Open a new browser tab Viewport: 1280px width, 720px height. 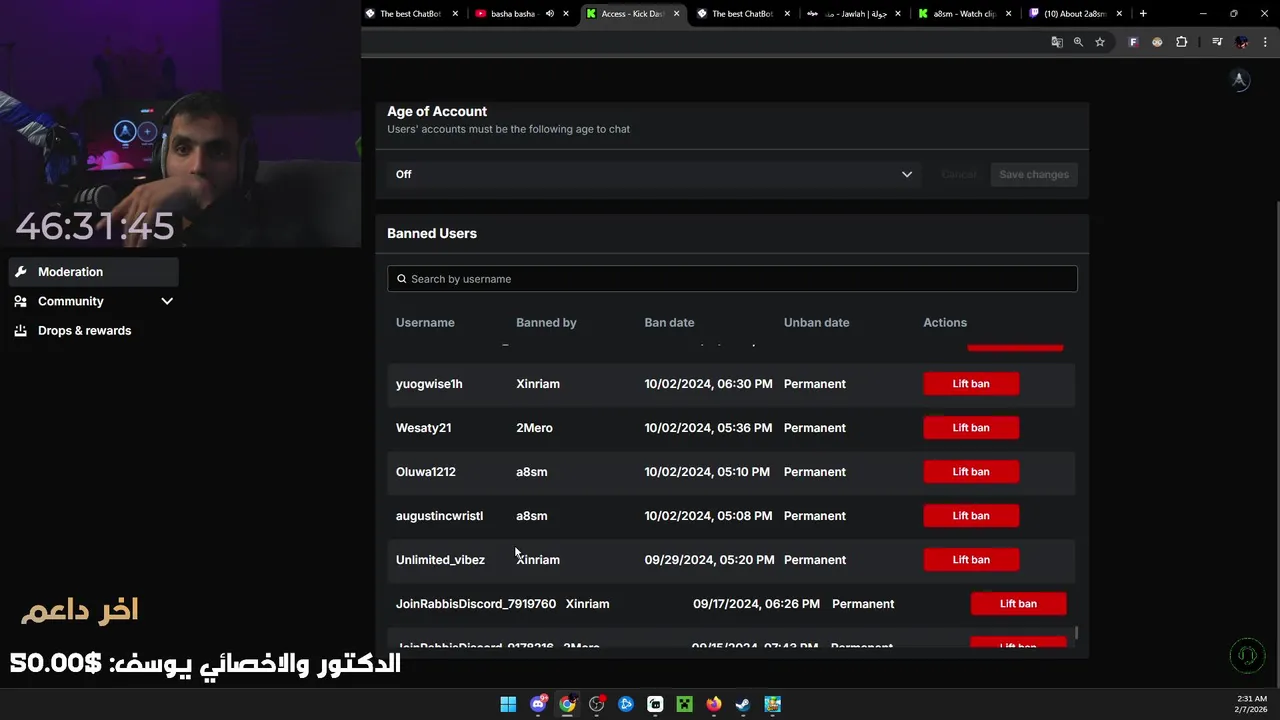pyautogui.click(x=1143, y=13)
